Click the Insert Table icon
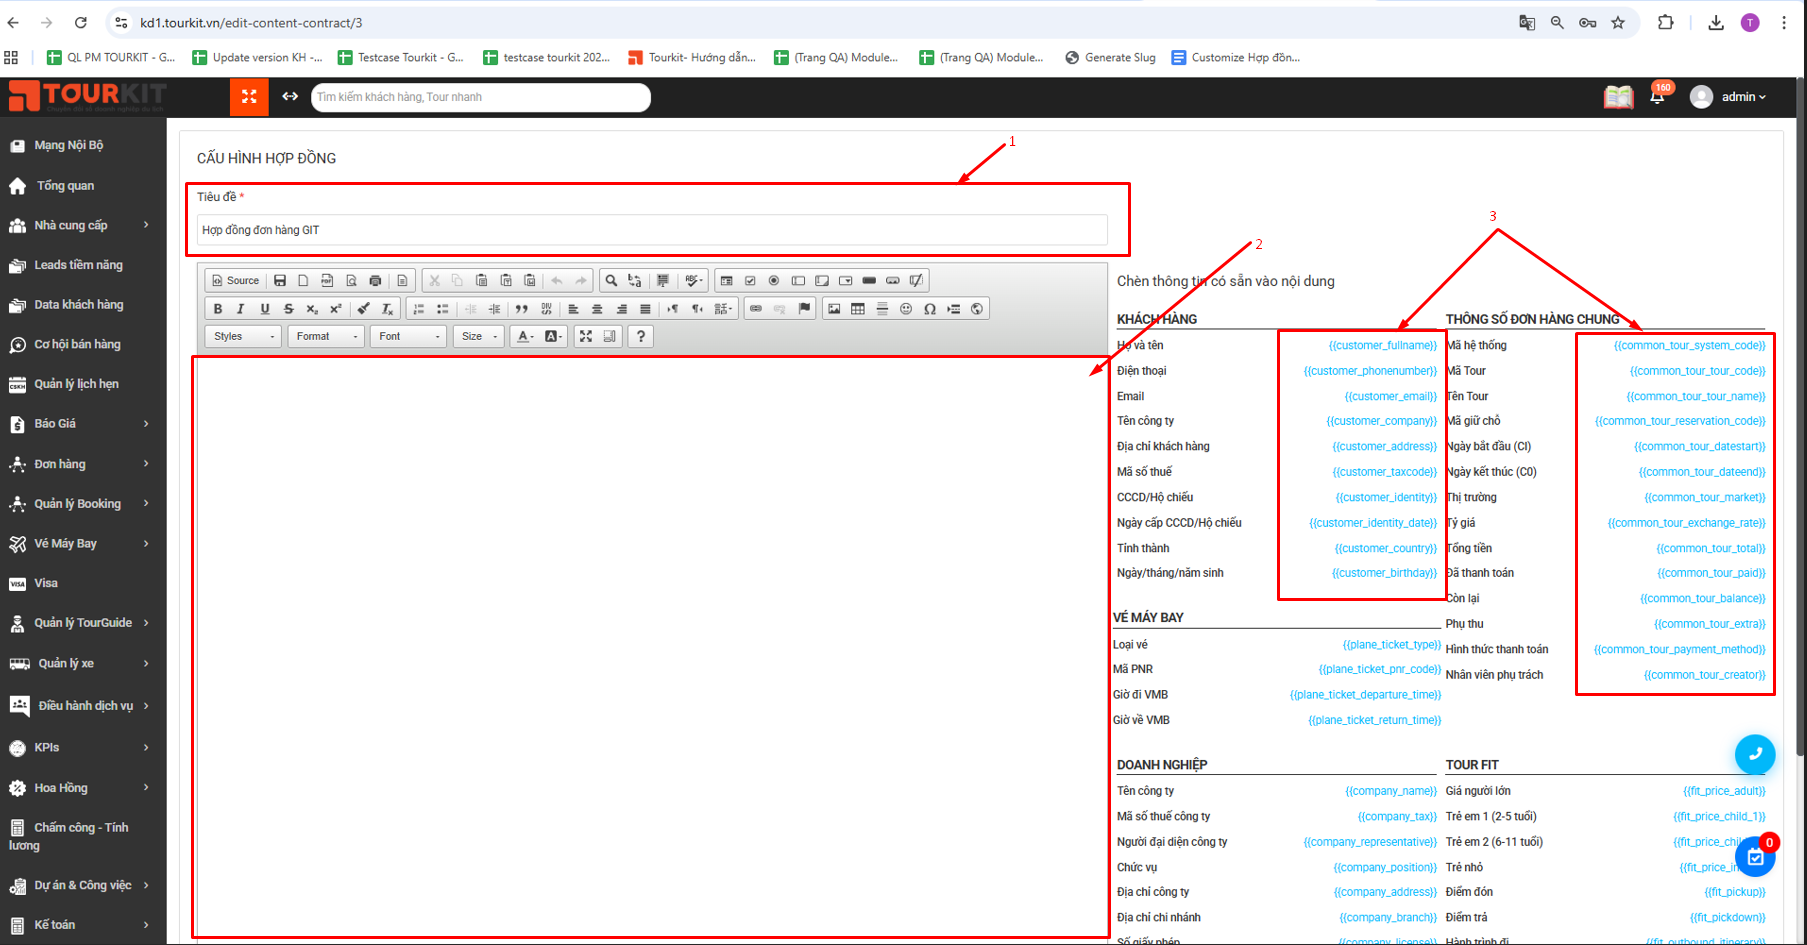 (858, 309)
